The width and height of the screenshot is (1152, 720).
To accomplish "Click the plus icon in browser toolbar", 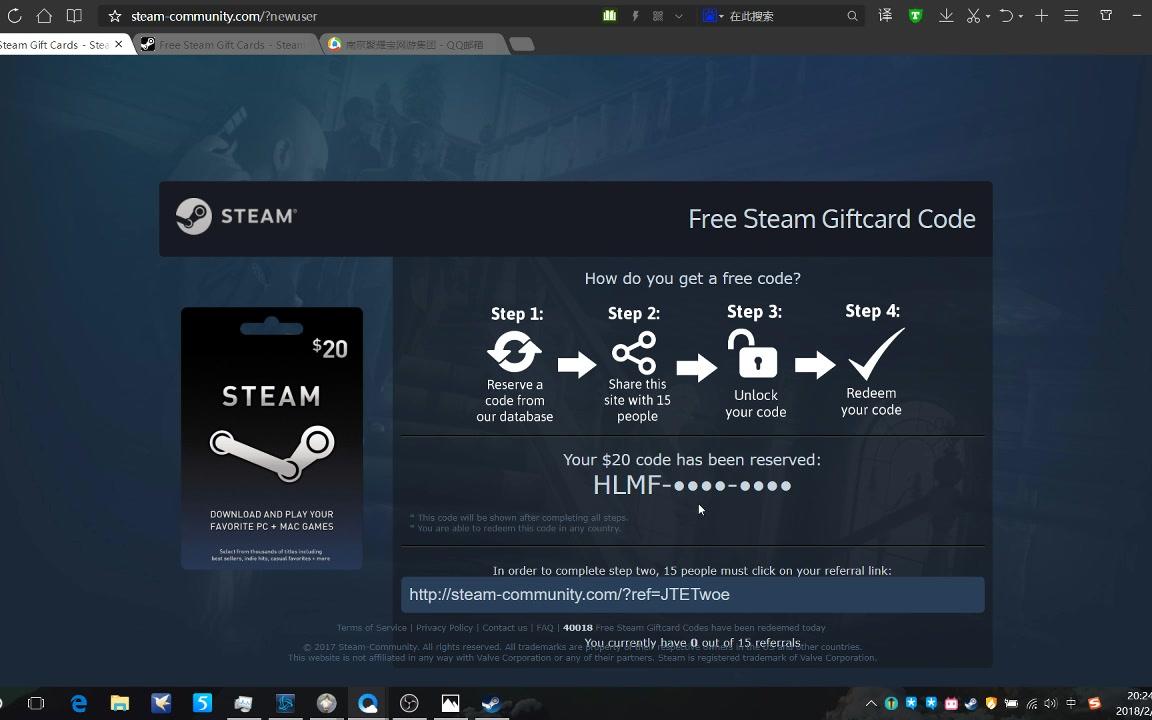I will point(1041,15).
